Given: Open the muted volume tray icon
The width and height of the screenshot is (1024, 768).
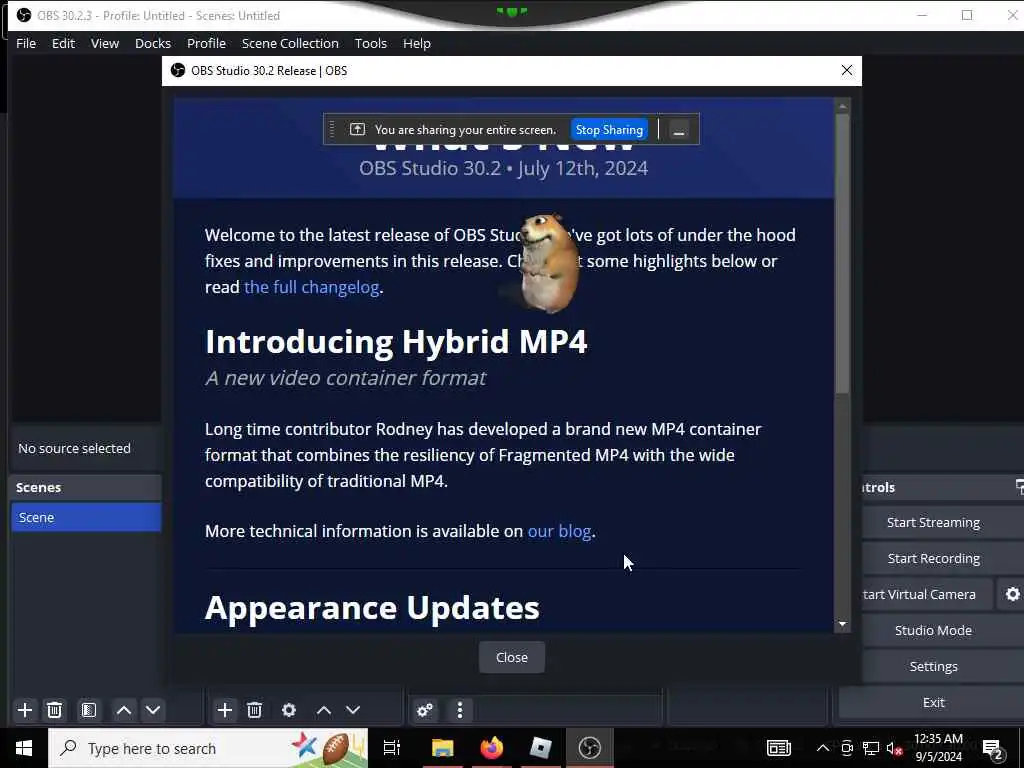Looking at the screenshot, I should click(894, 748).
